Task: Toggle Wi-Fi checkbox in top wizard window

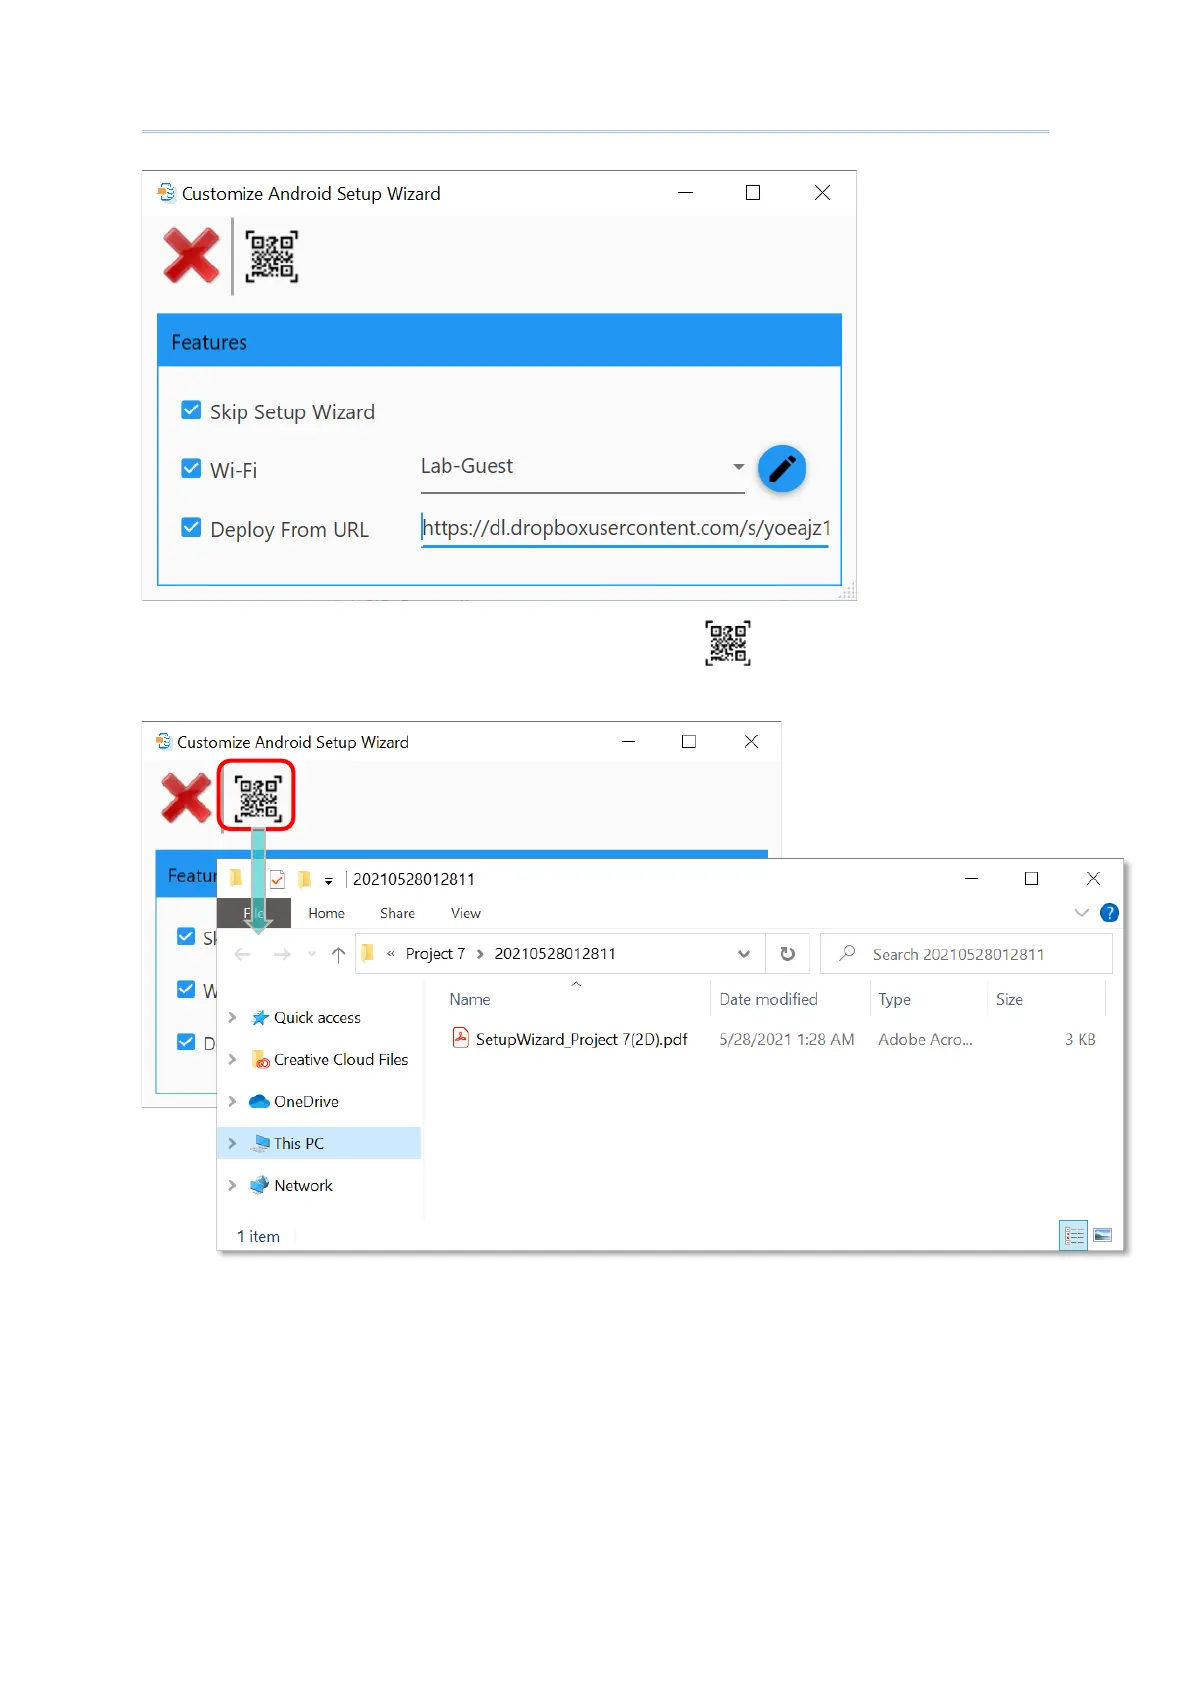Action: 191,469
